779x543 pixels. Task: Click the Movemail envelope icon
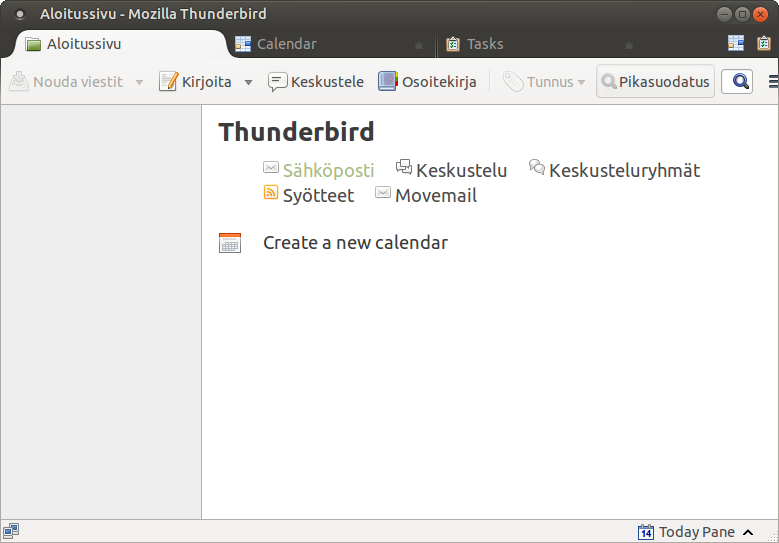tap(383, 192)
